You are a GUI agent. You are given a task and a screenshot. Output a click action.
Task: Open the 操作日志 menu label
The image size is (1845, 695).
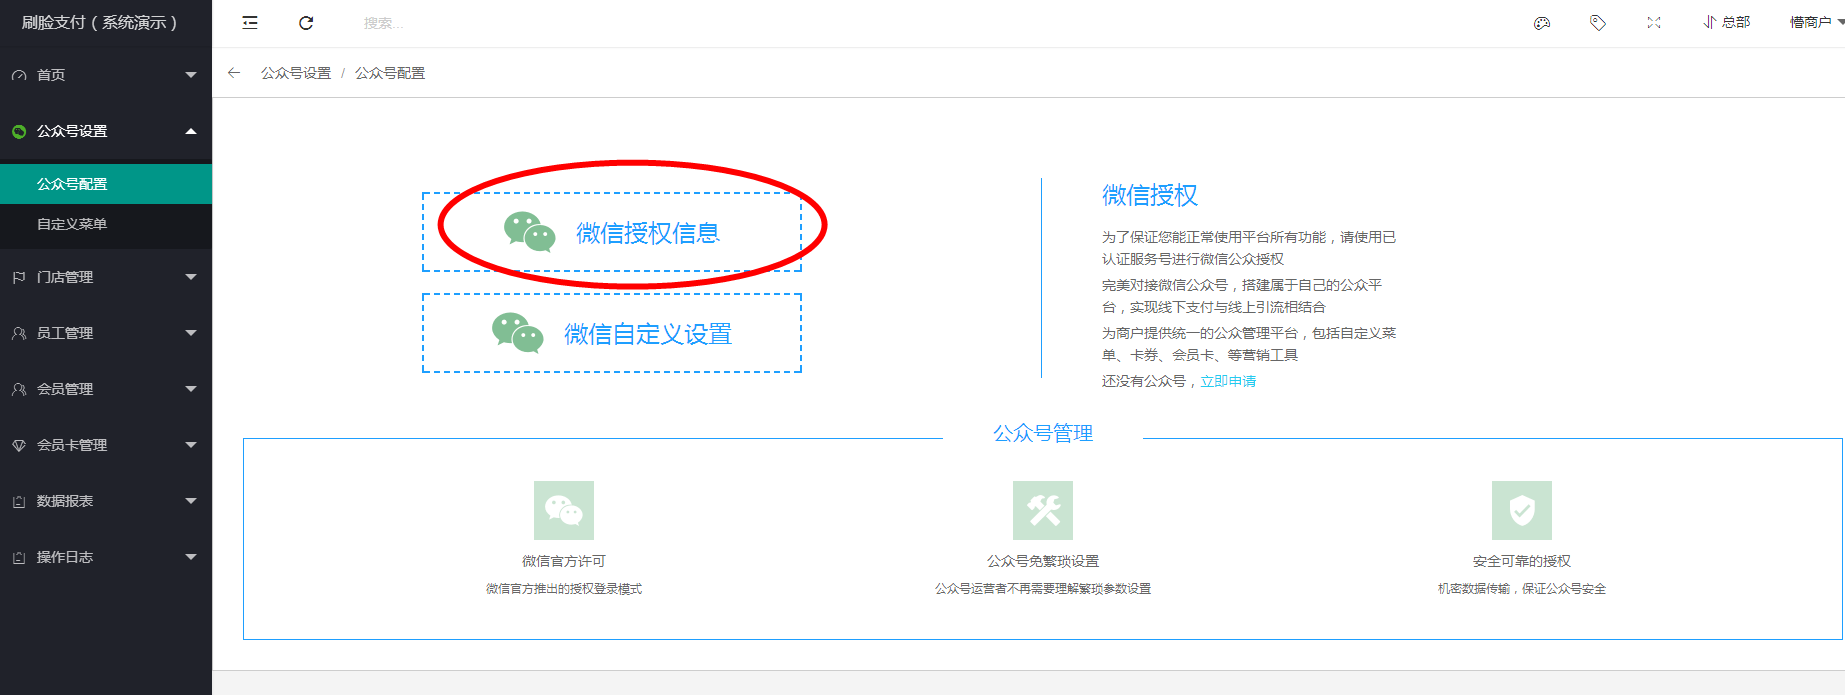tap(65, 557)
